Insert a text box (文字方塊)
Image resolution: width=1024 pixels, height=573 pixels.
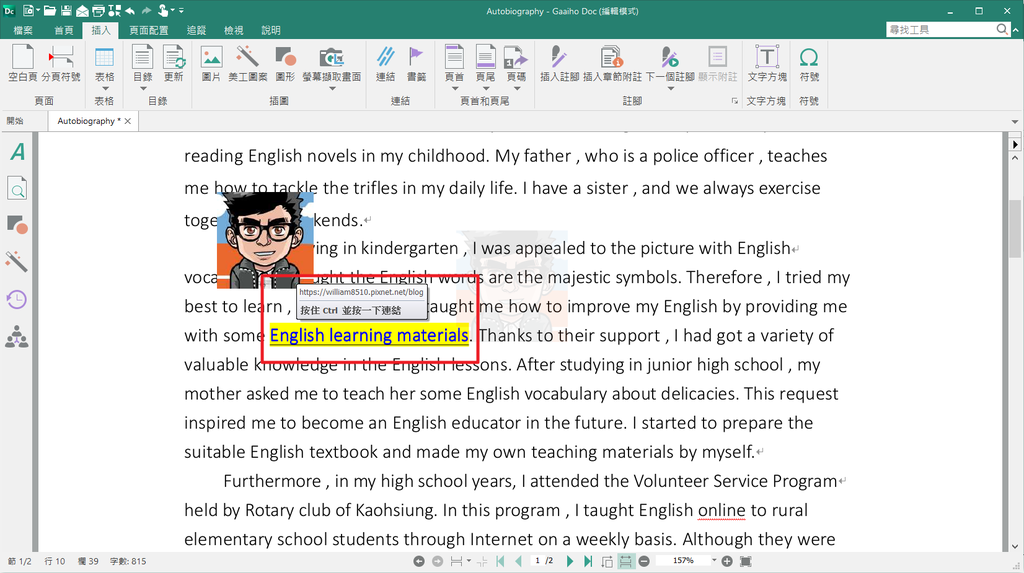tap(767, 62)
